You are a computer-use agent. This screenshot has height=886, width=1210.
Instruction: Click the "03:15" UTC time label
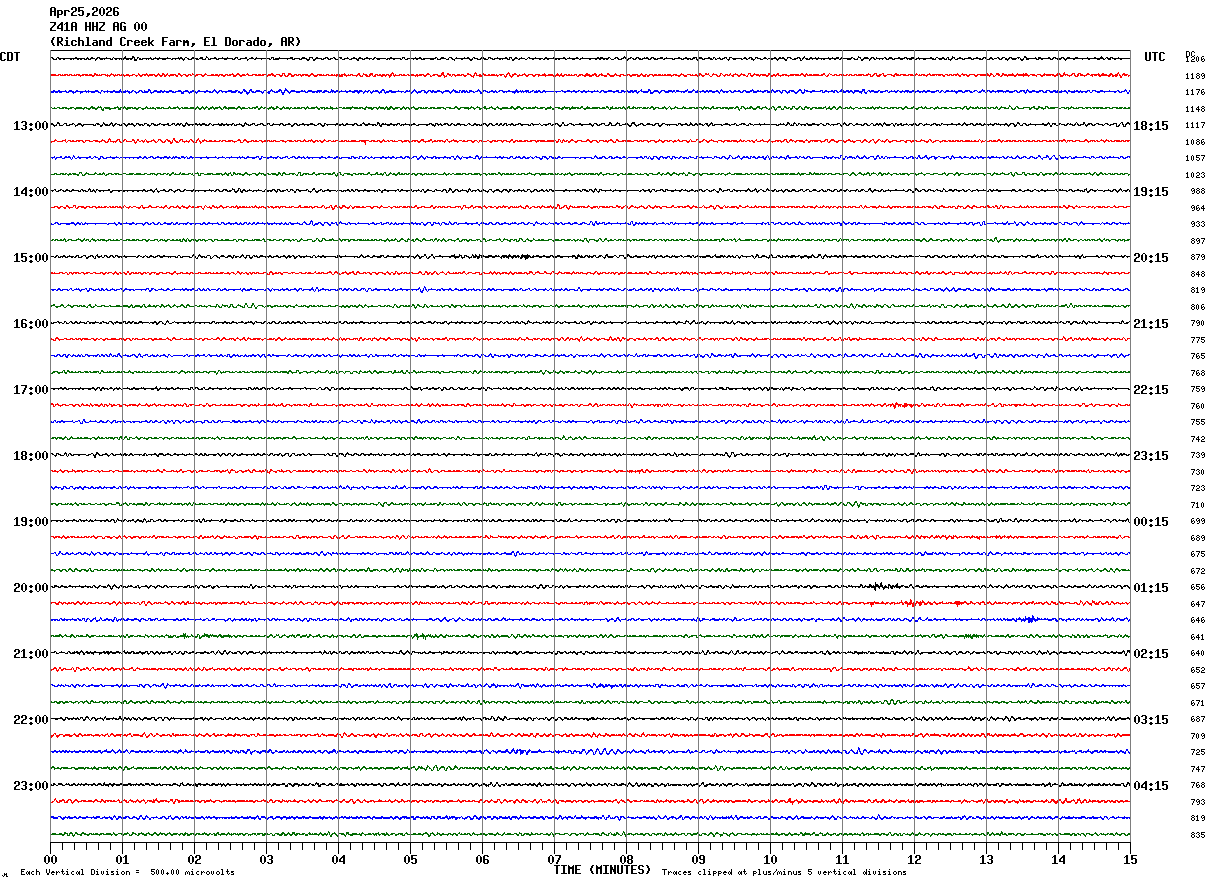1151,720
